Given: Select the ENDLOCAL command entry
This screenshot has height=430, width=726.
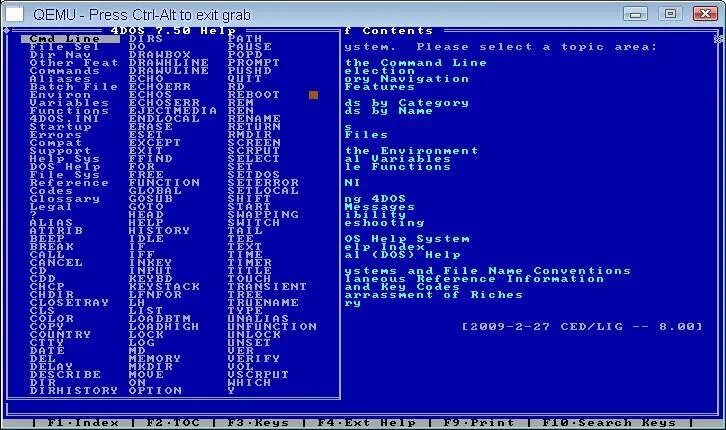Looking at the screenshot, I should (x=164, y=118).
